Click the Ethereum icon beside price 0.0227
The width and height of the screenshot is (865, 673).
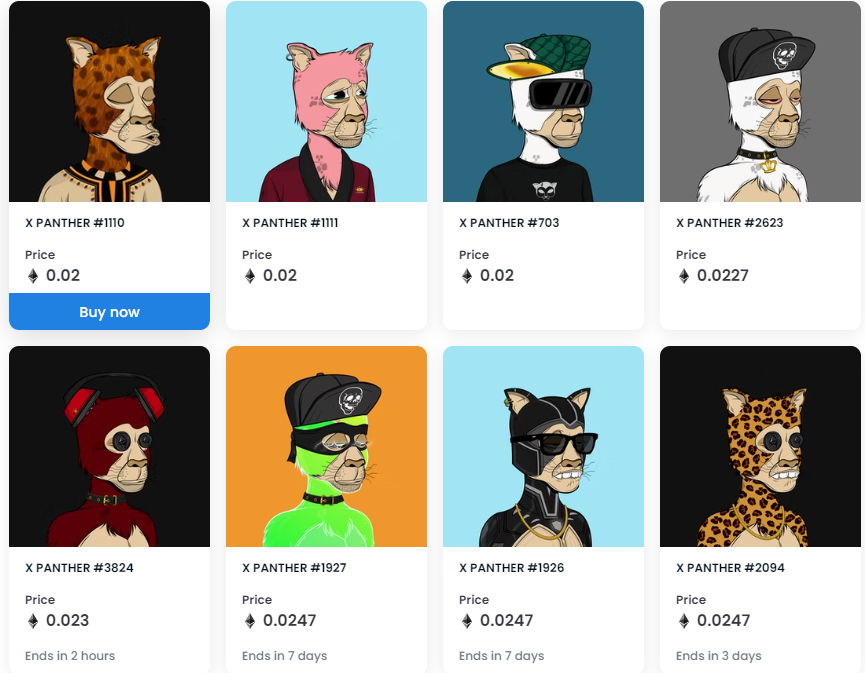[x=684, y=276]
